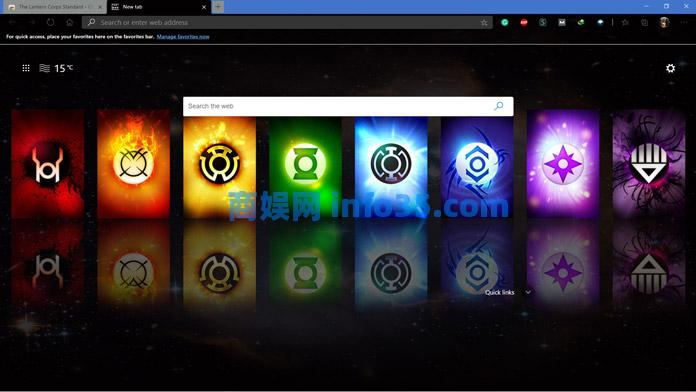
Task: Open the weather widget showing 15°C
Action: (x=56, y=68)
